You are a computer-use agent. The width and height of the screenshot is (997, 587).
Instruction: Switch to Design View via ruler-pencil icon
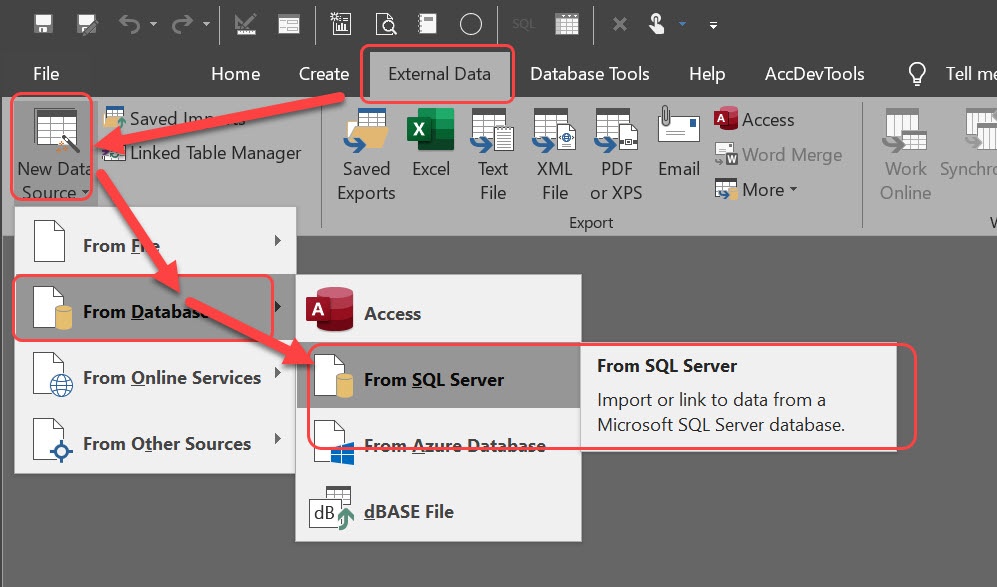(x=245, y=25)
